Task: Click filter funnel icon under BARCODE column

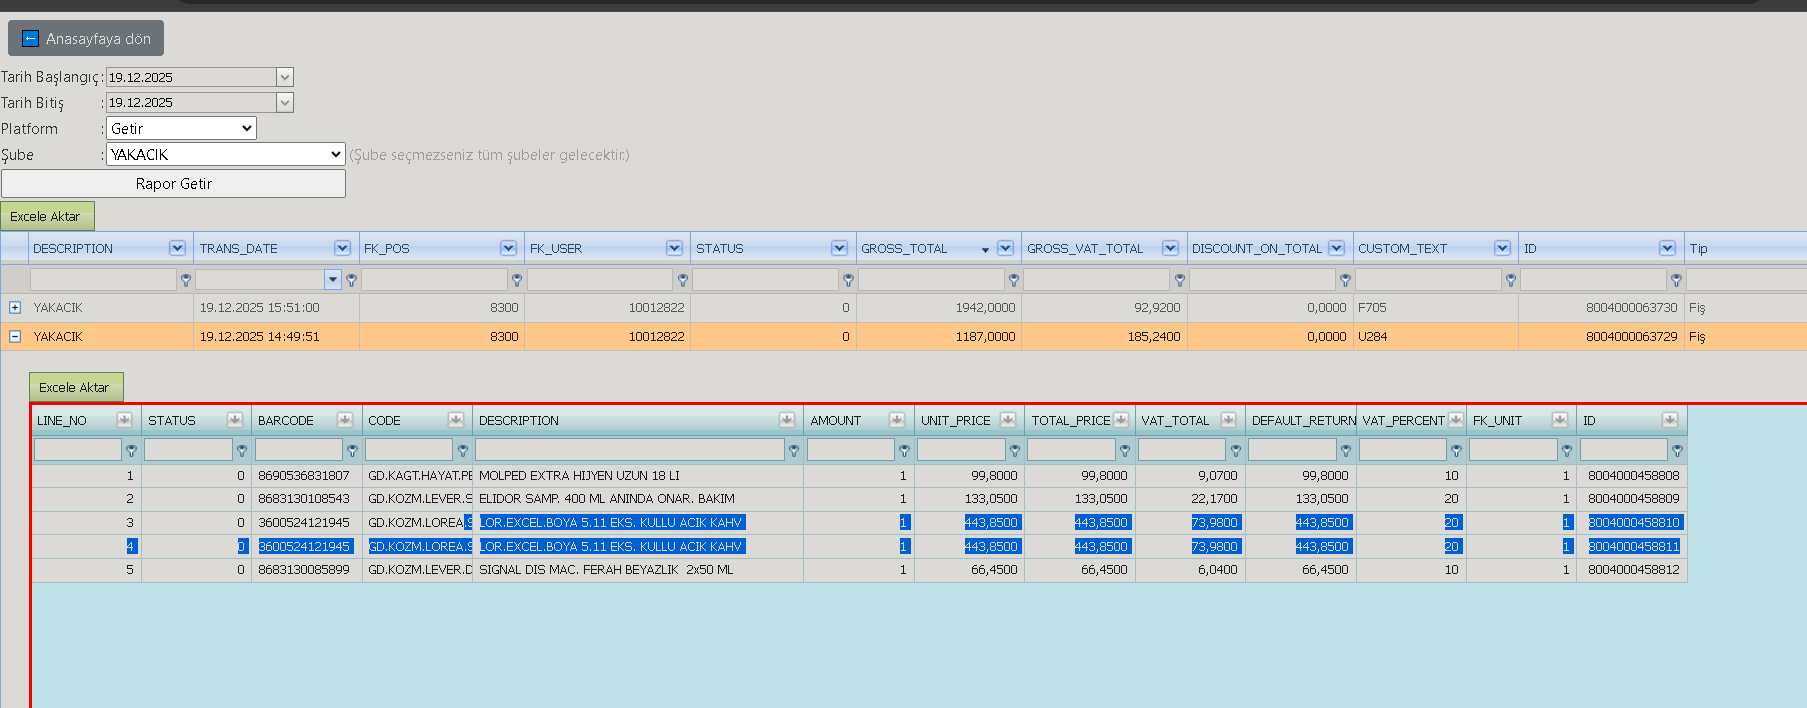Action: pyautogui.click(x=352, y=451)
